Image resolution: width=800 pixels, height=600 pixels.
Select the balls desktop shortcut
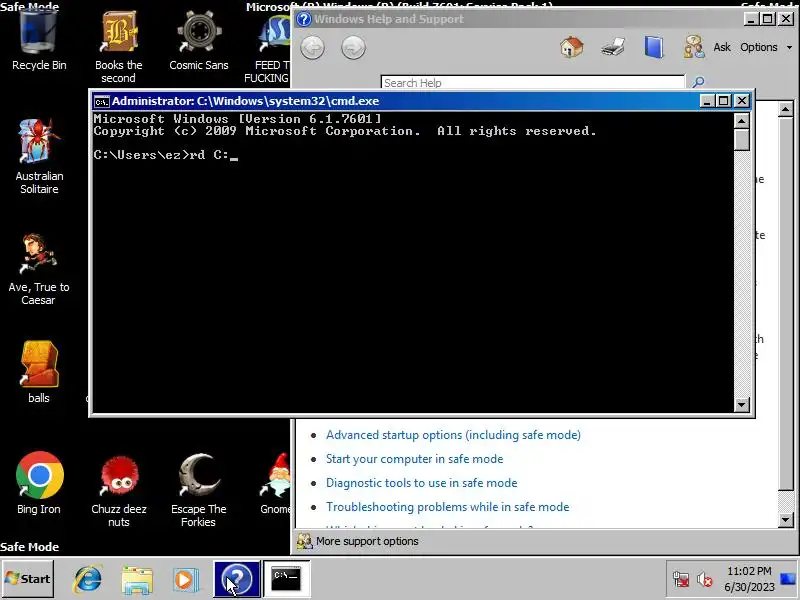pos(39,372)
